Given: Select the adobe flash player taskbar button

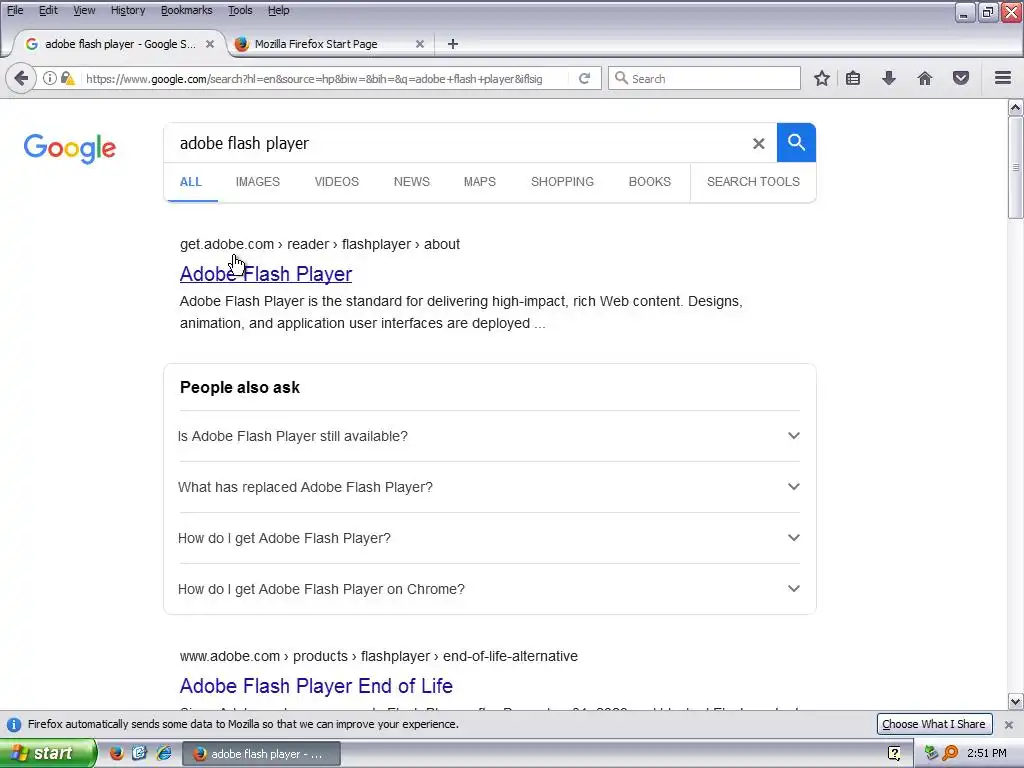Looking at the screenshot, I should (x=261, y=754).
